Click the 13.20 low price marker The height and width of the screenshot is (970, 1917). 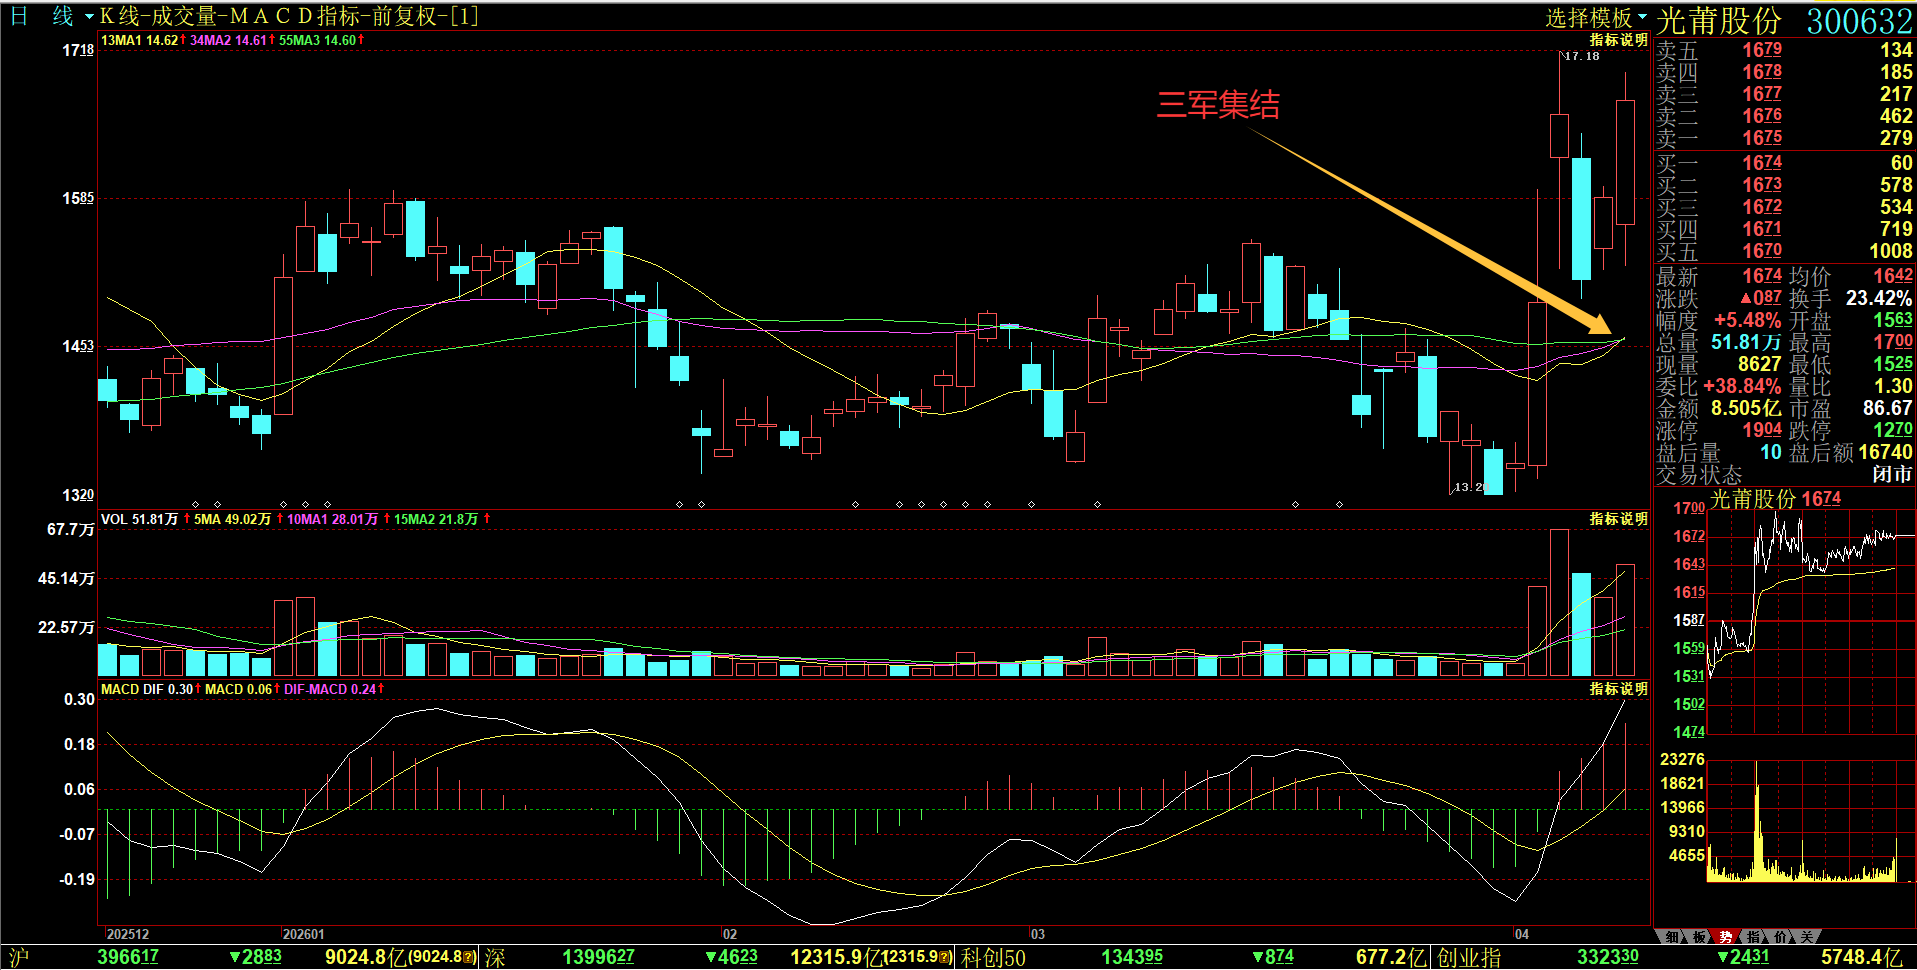tap(1471, 487)
